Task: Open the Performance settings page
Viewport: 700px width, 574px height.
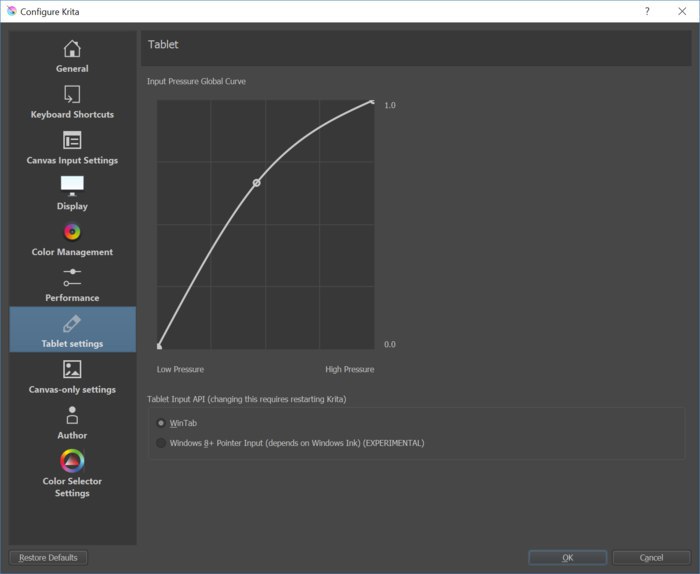Action: 72,285
